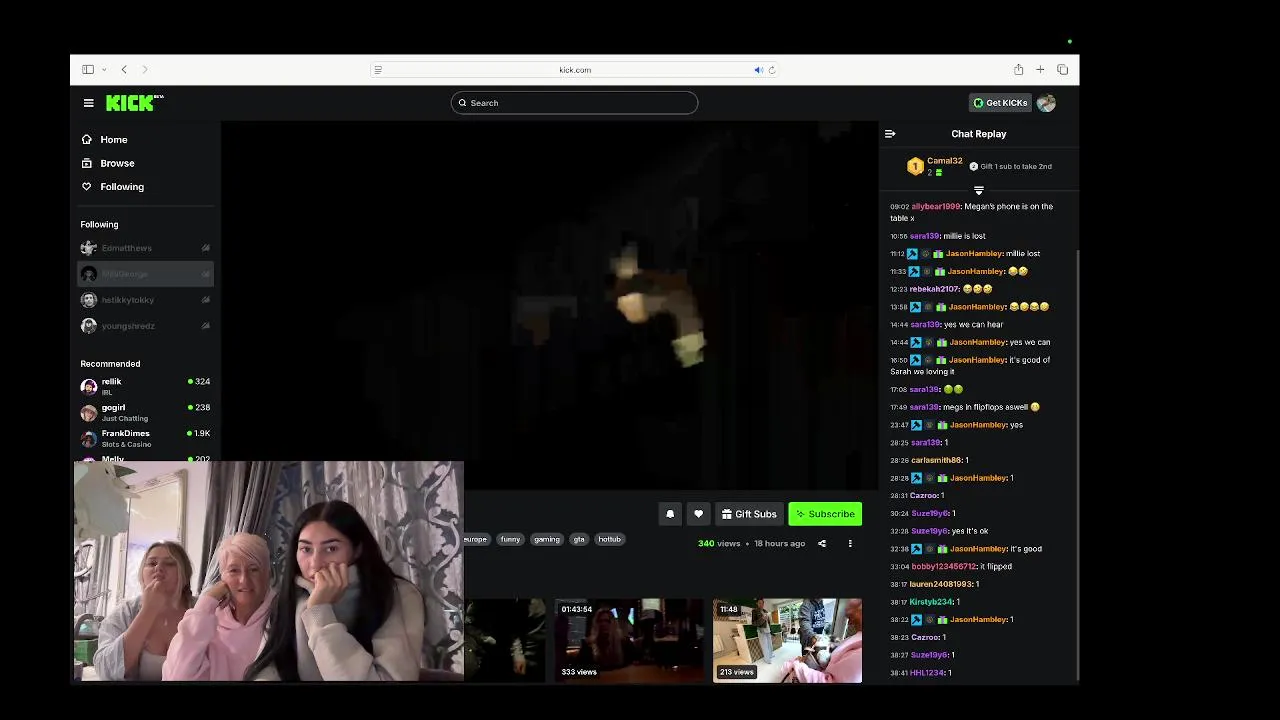Viewport: 1280px width, 720px height.
Task: Select the highlighted second channel in Following list
Action: 145,274
